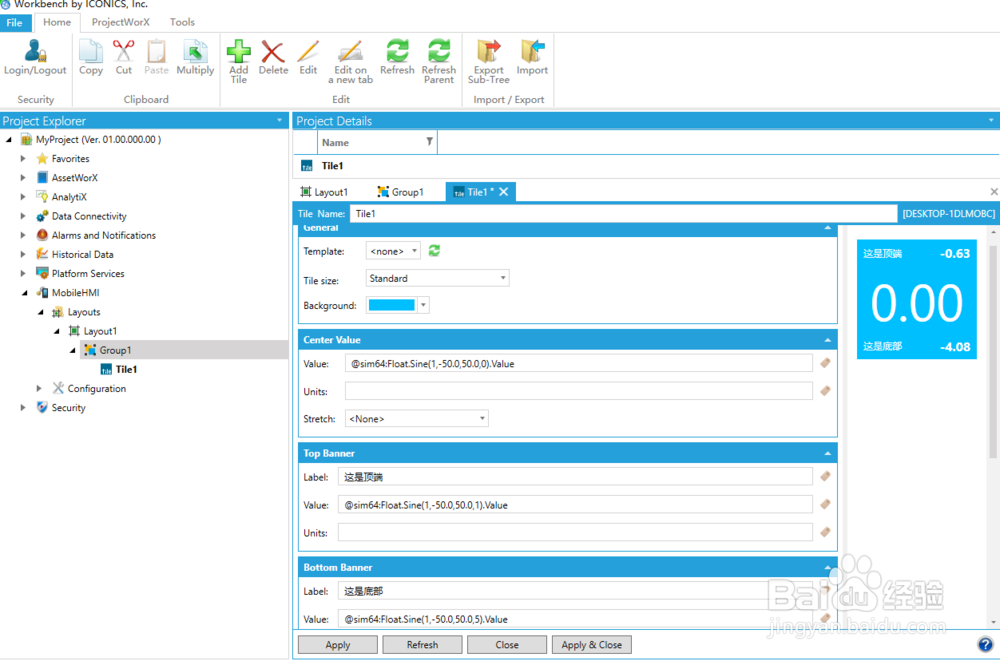Viewport: 1000px width, 661px height.
Task: Click the Edit pencil icon
Action: click(308, 51)
